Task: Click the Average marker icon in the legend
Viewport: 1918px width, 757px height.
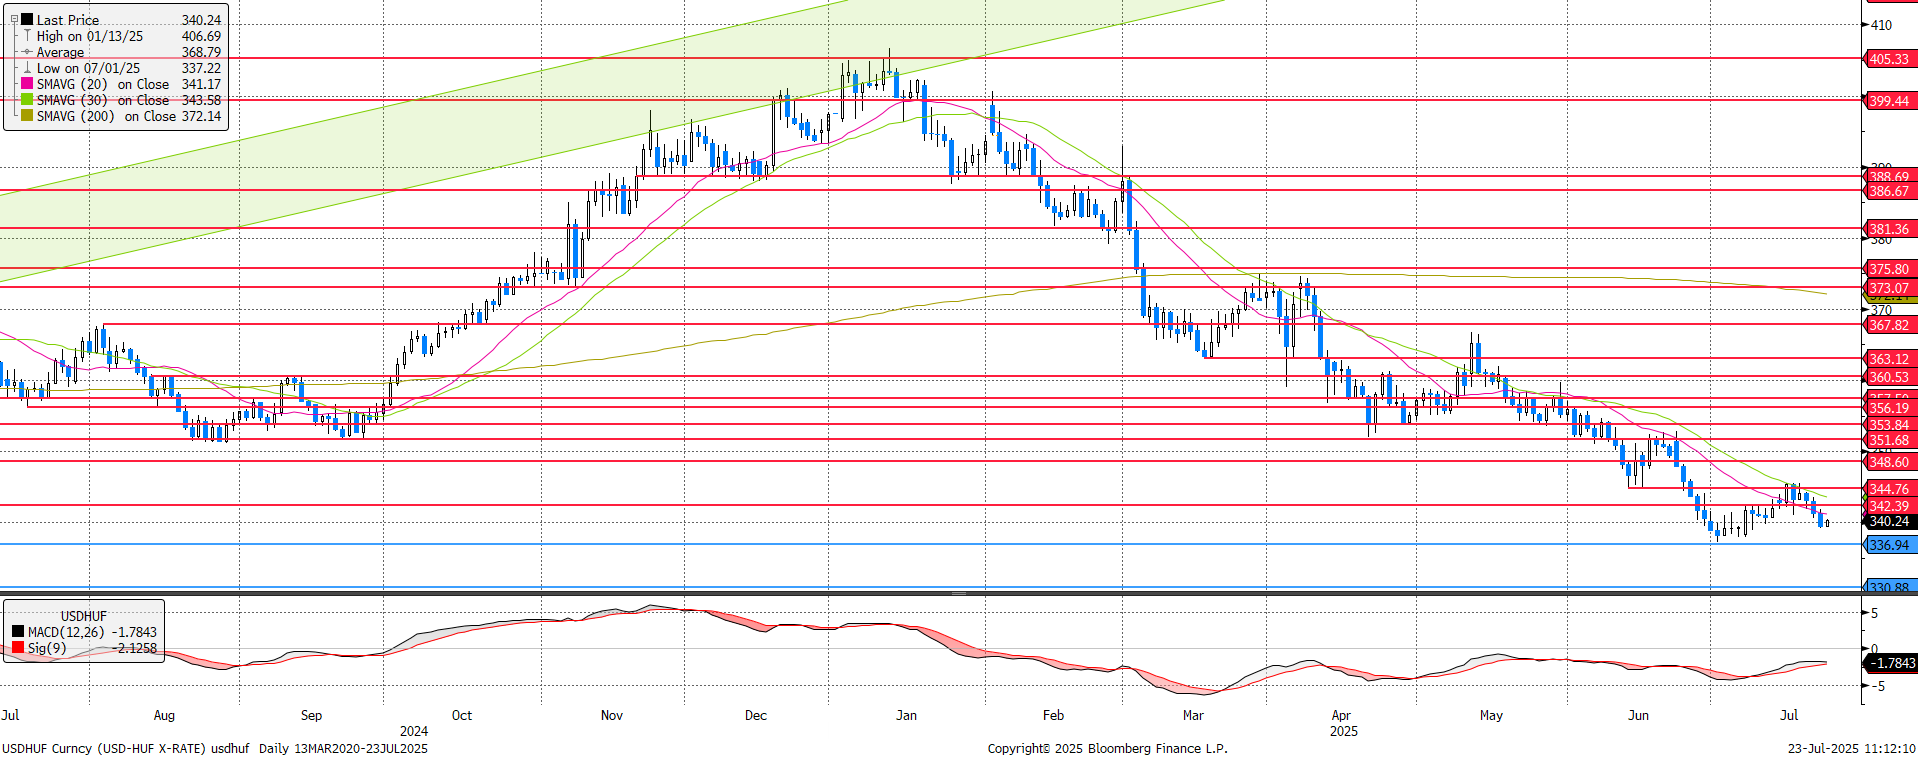Action: coord(27,52)
